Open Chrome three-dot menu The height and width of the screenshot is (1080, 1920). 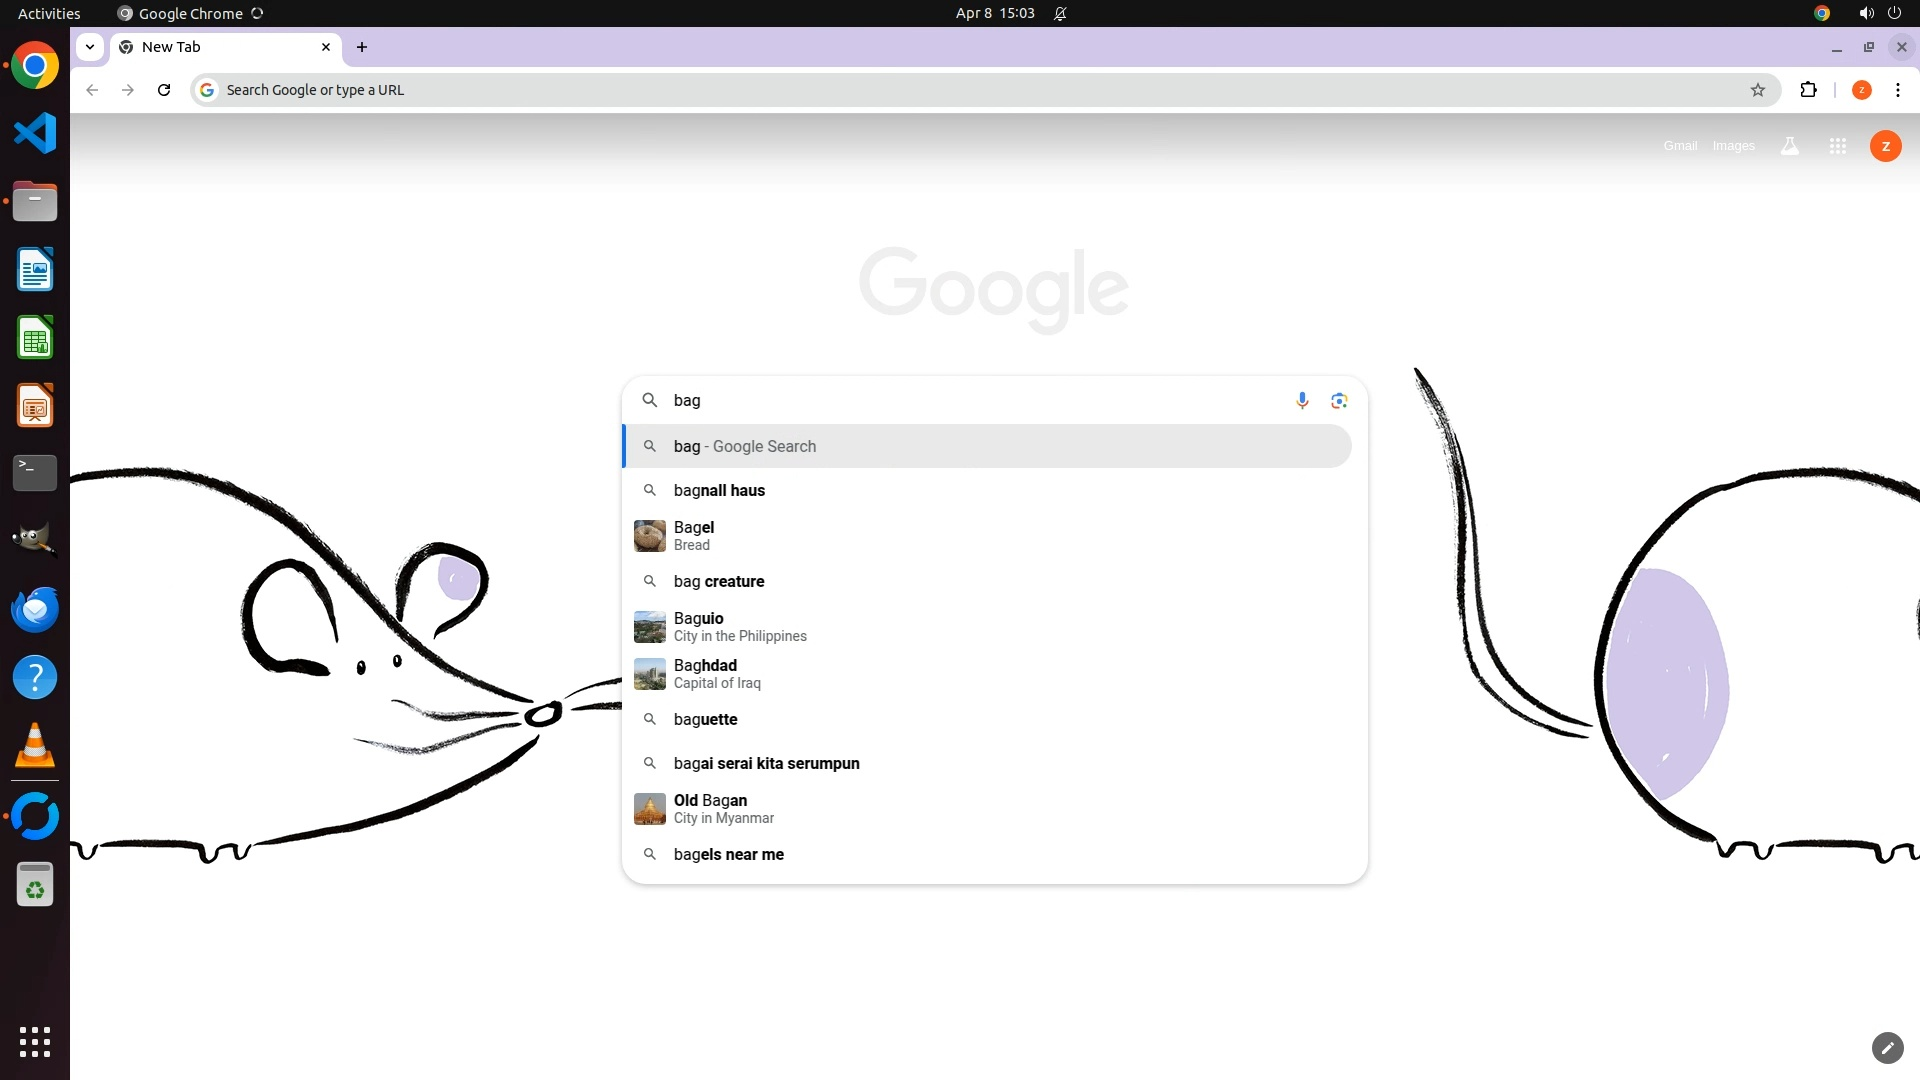coord(1897,90)
